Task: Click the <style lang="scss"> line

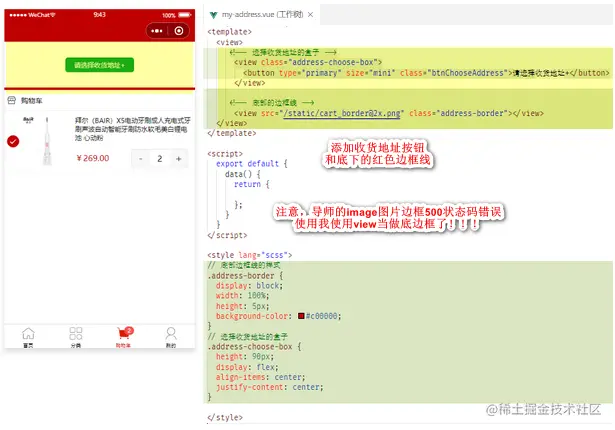Action: coord(249,255)
